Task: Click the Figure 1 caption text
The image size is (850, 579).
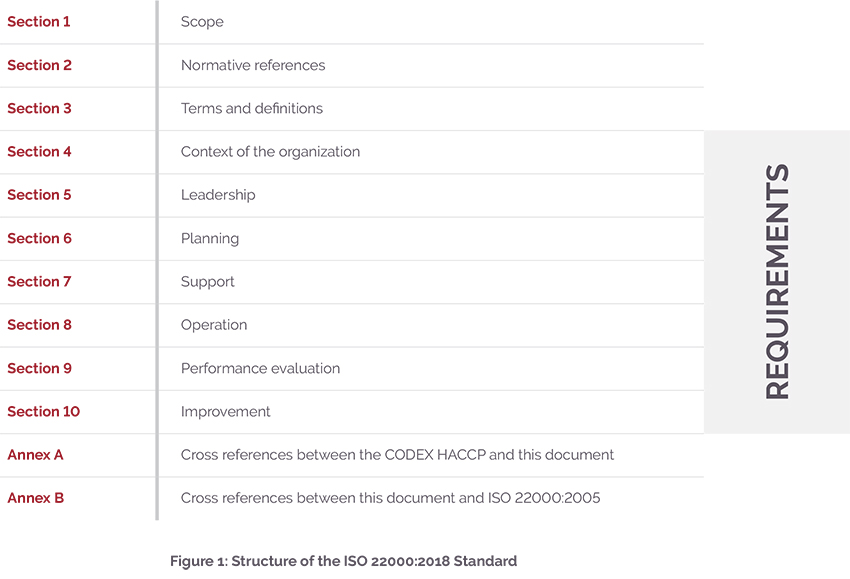Action: 343,561
